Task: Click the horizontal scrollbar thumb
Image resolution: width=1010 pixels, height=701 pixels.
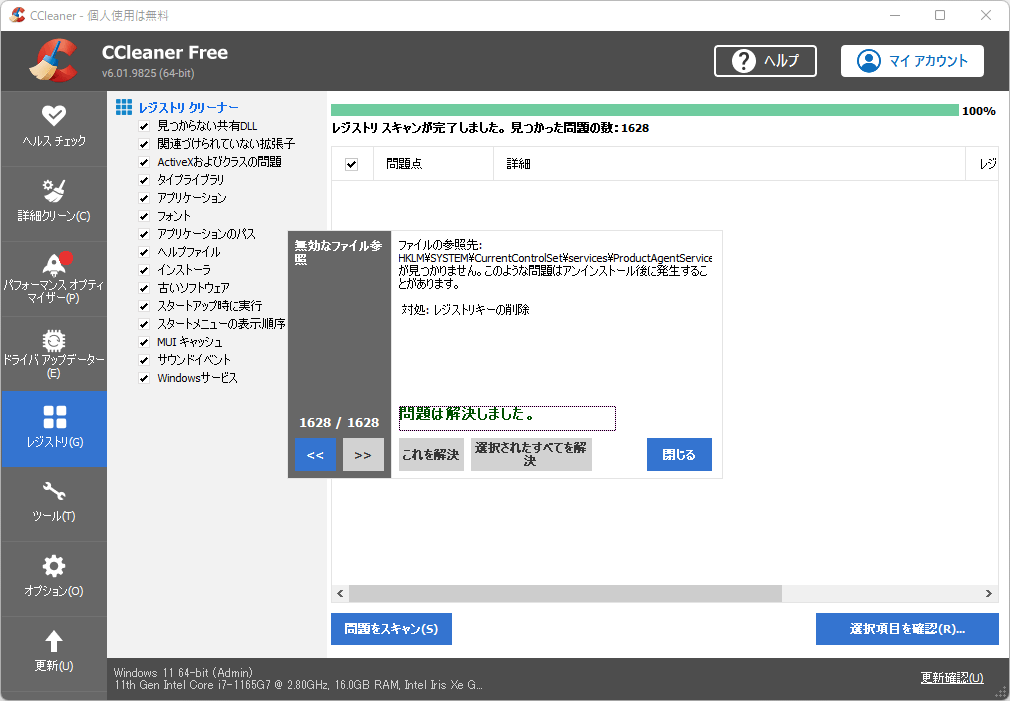Action: coord(566,593)
